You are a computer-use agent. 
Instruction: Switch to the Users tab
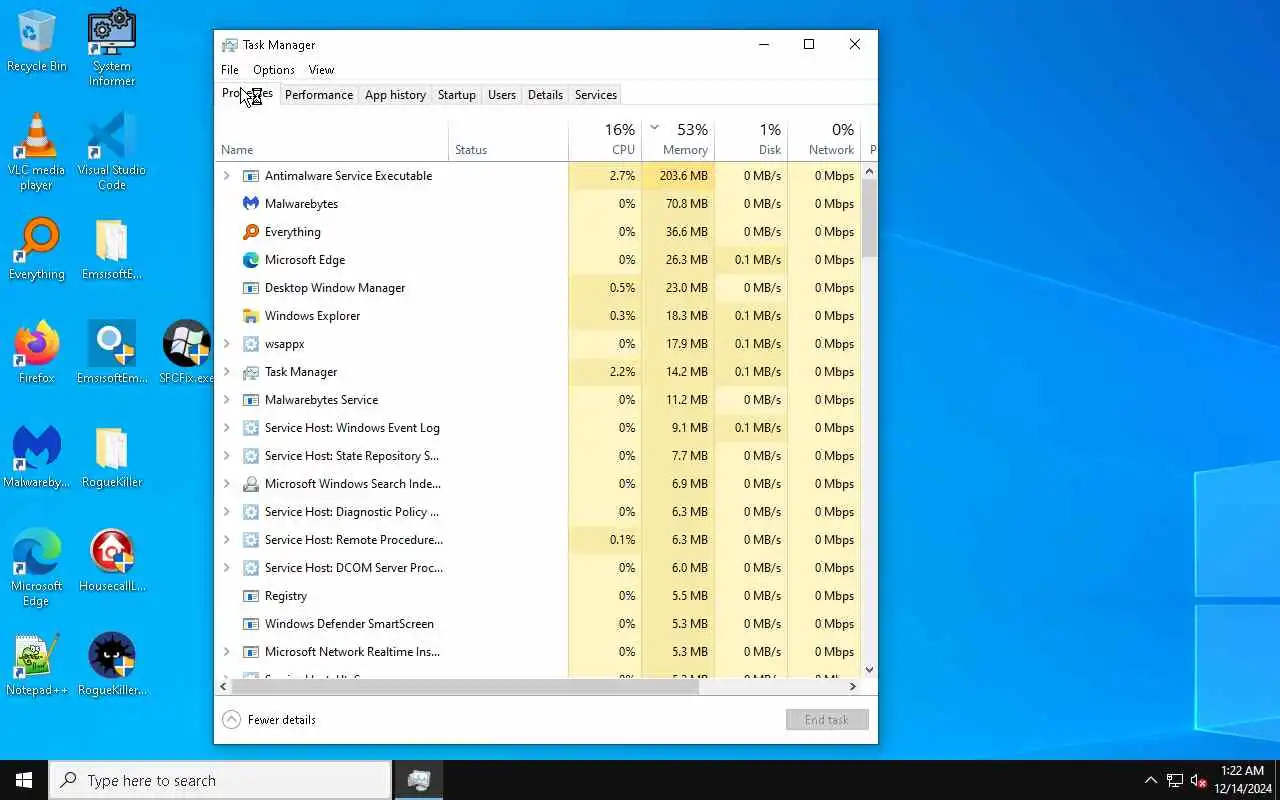(x=502, y=95)
